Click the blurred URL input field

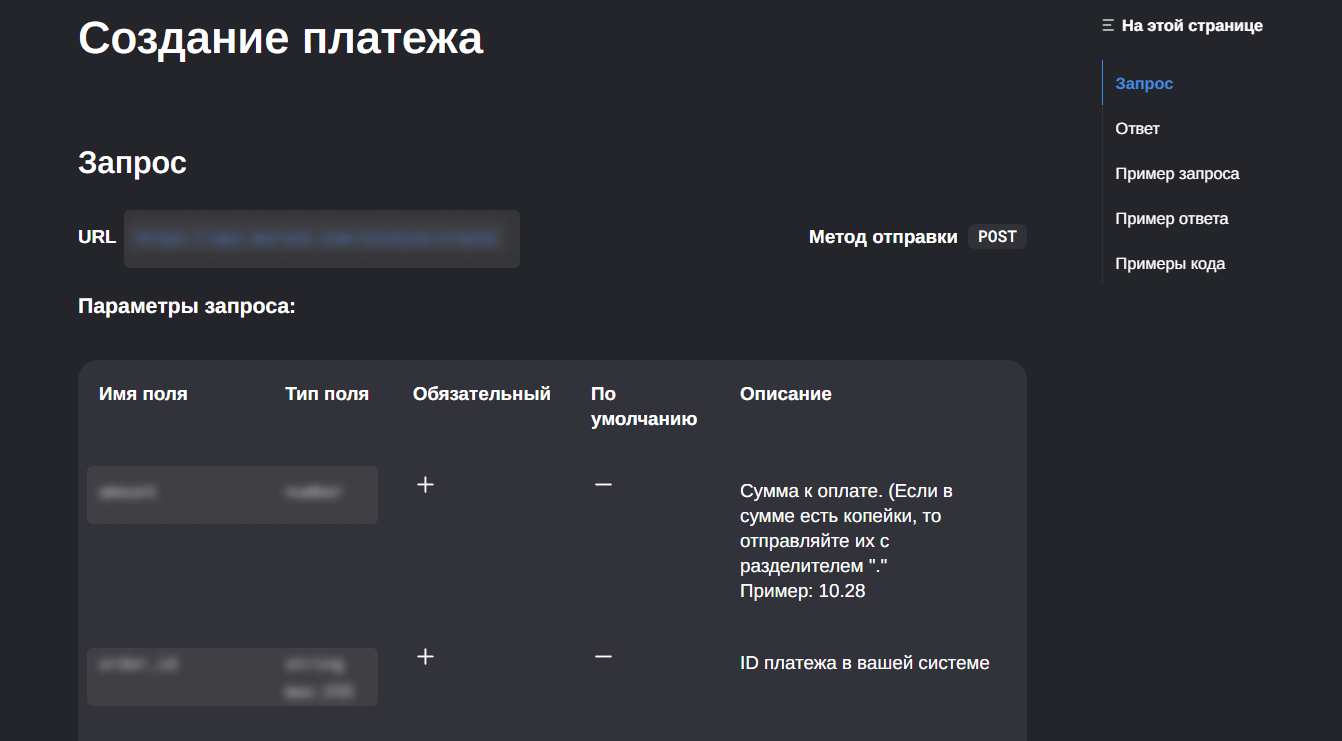click(321, 238)
